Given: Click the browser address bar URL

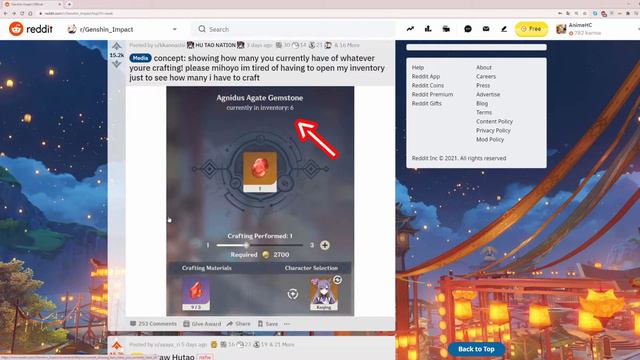Looking at the screenshot, I should click(x=78, y=13).
